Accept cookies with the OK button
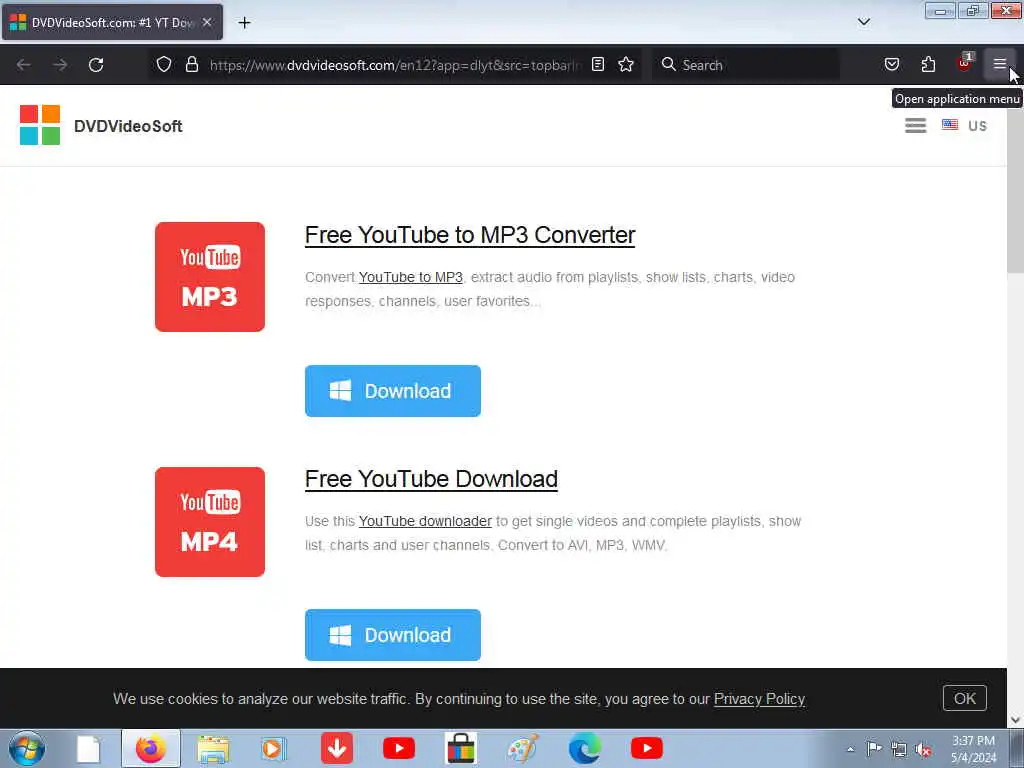1024x768 pixels. 964,698
